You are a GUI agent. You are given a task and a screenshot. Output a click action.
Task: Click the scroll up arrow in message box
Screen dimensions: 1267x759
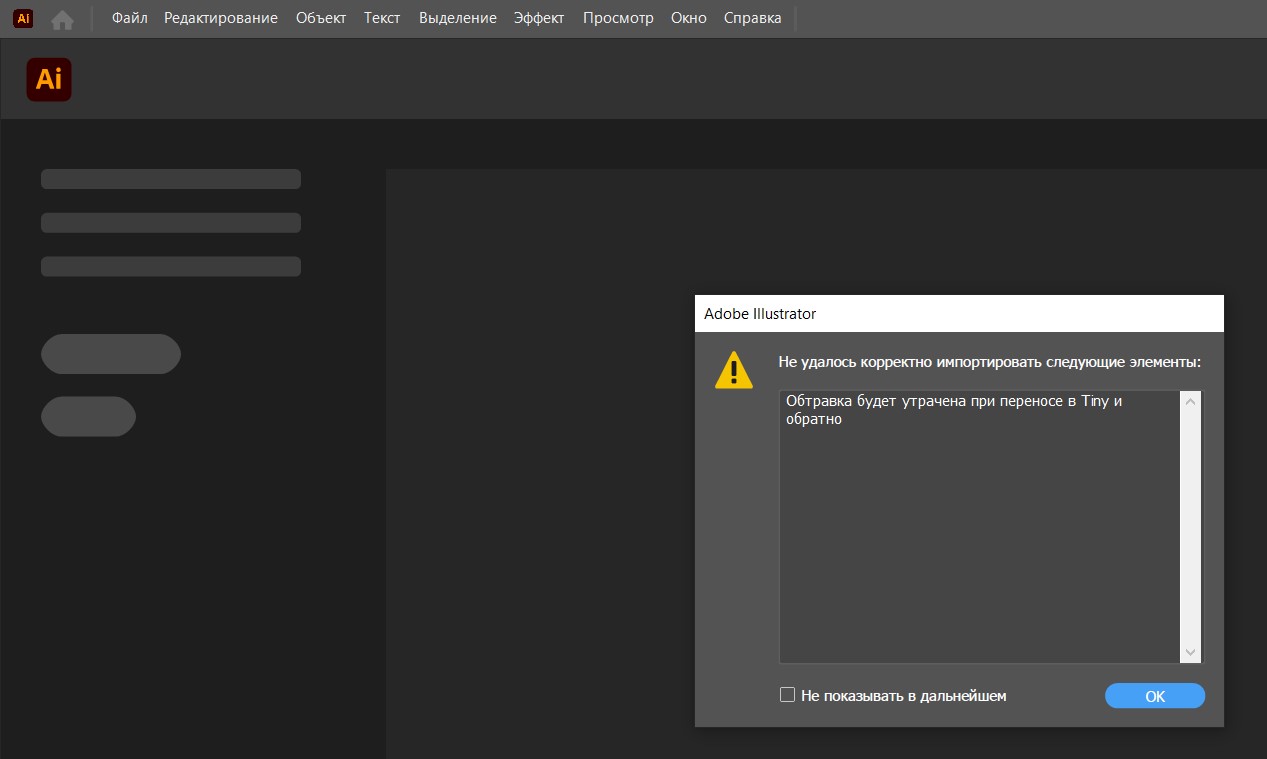click(1190, 402)
